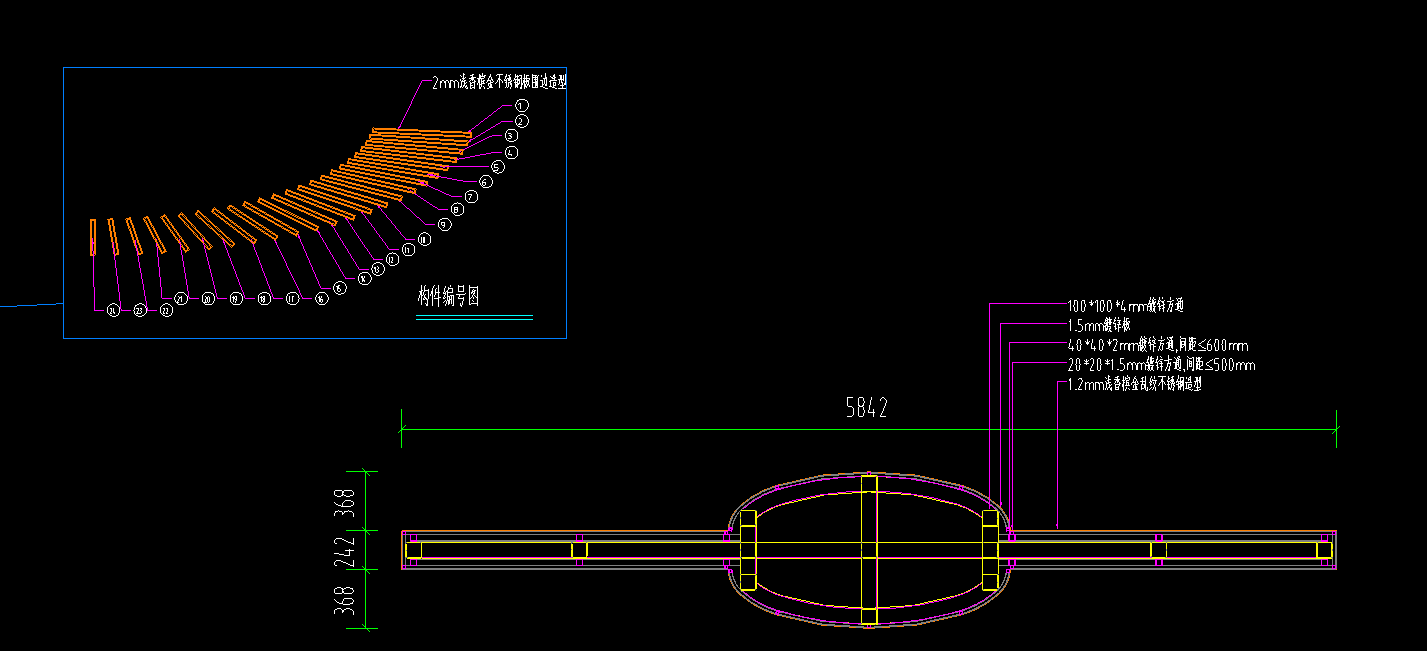Screen dimensions: 1427x651
Task: Click component number bubble 22
Action: 166,311
